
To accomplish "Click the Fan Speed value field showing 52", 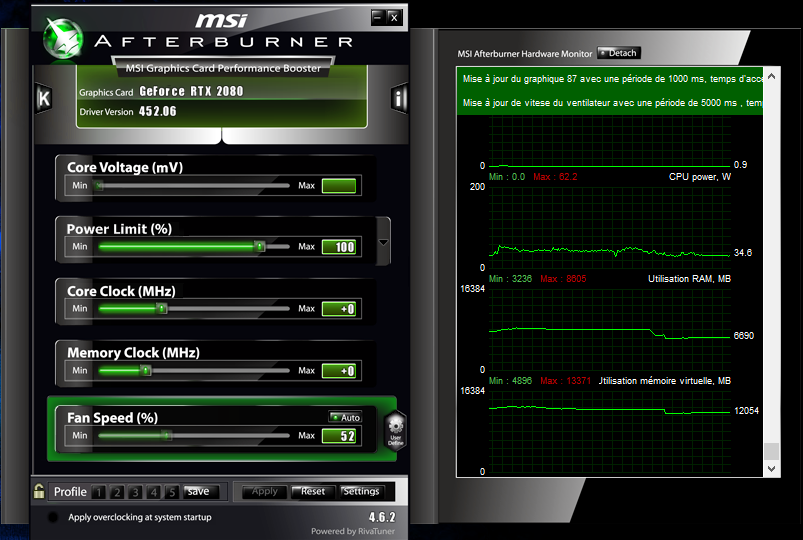I will pos(339,435).
